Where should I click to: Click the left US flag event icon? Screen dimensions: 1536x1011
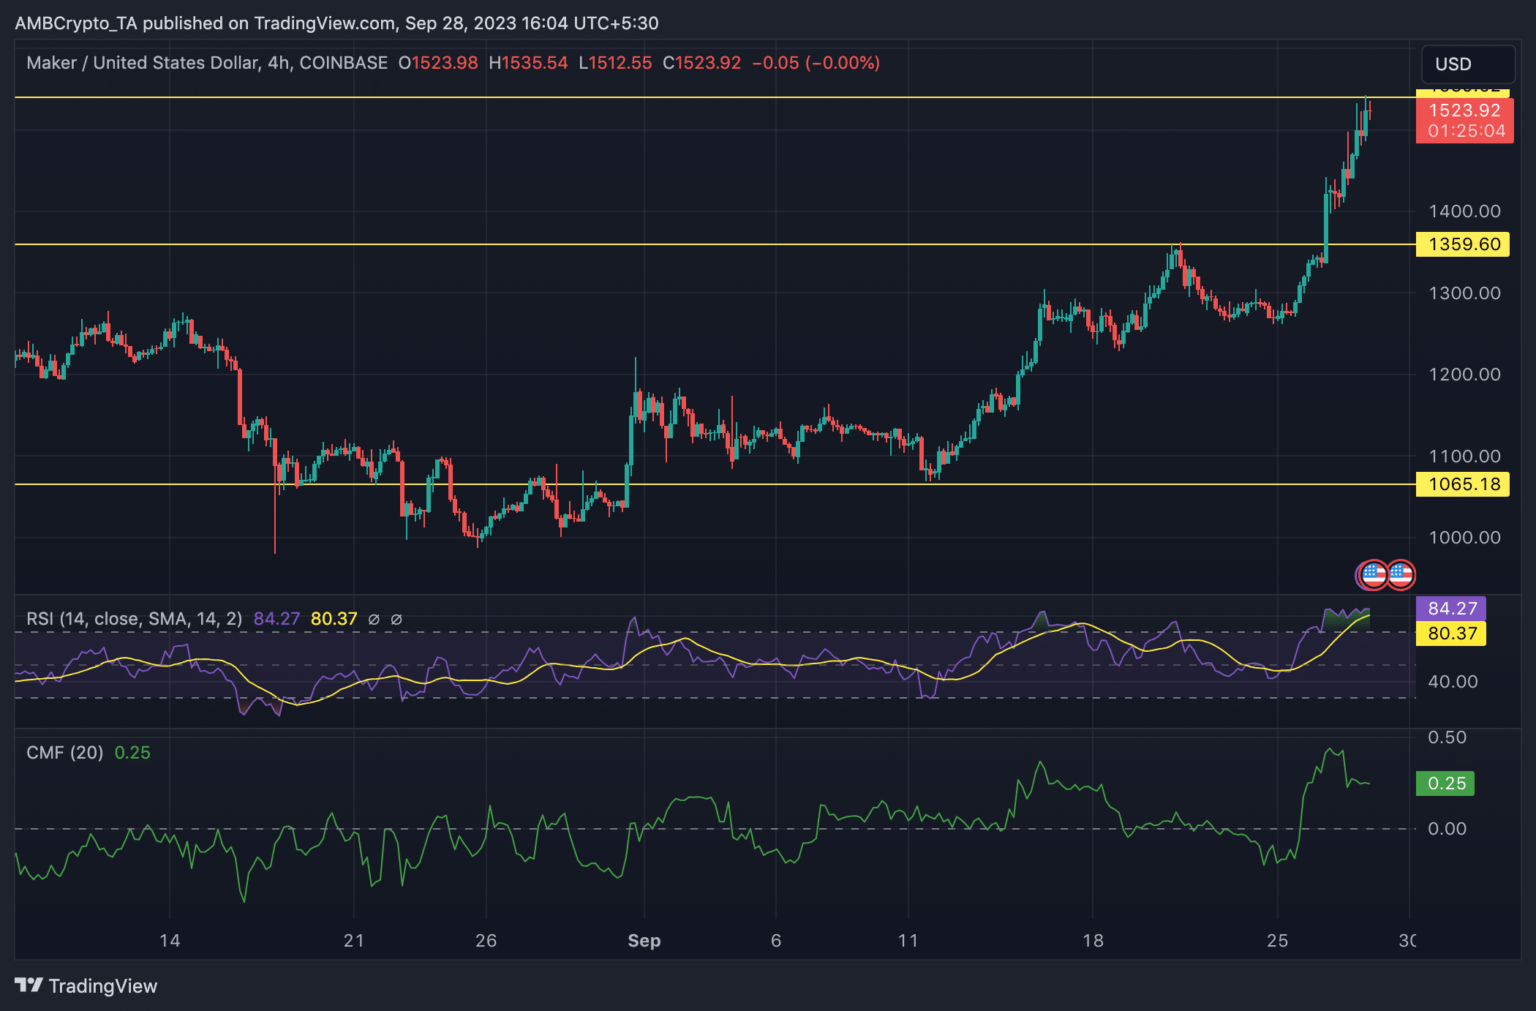point(1373,575)
